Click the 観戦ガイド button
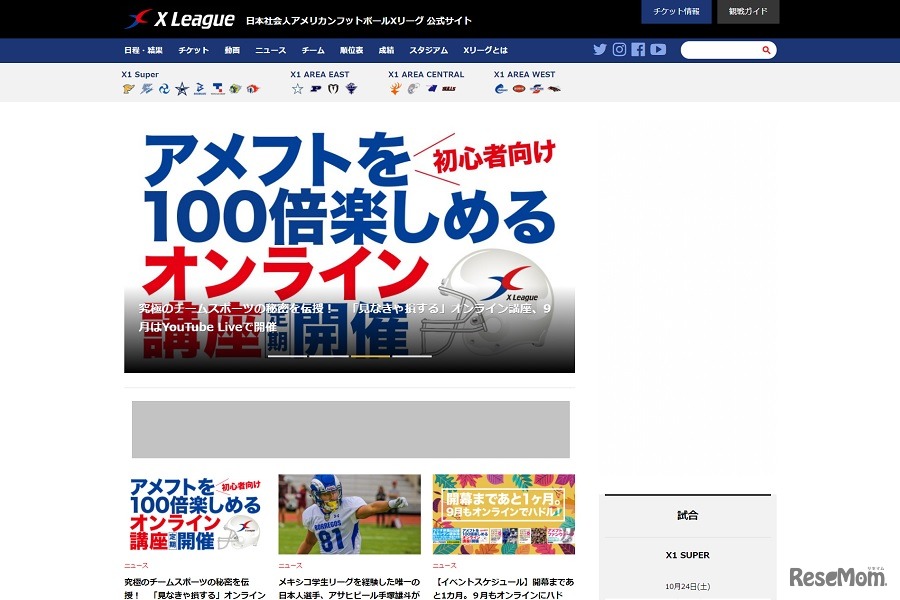 748,11
